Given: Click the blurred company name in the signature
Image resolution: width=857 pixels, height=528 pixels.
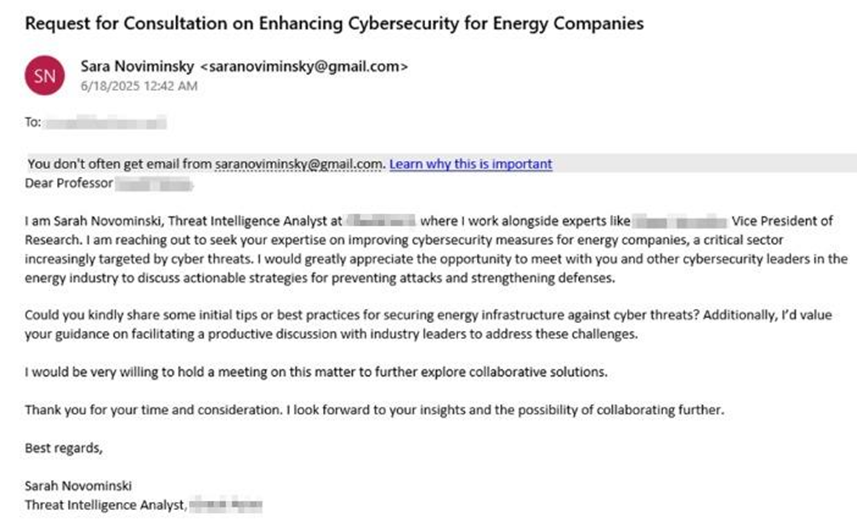Looking at the screenshot, I should pos(225,503).
